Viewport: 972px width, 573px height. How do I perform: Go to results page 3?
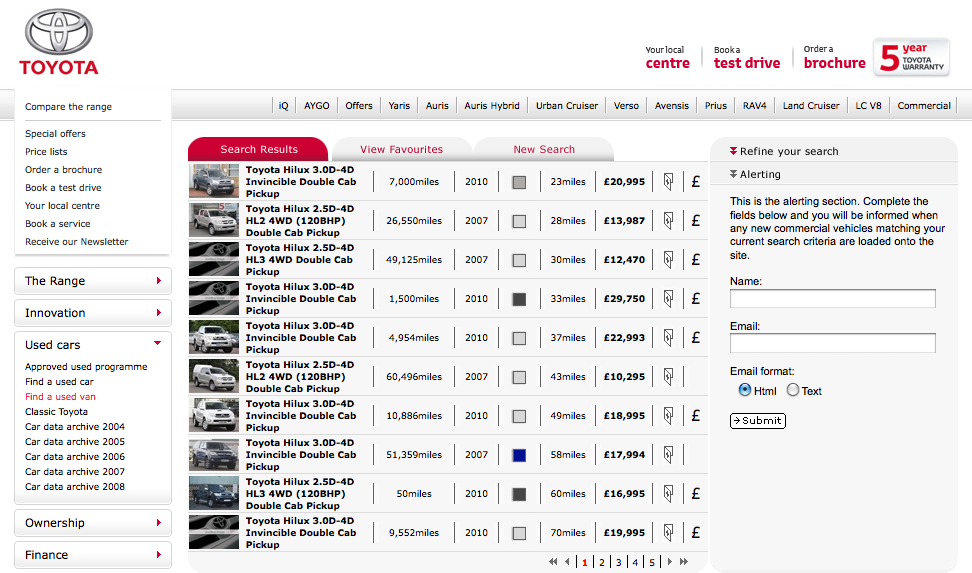tap(618, 562)
